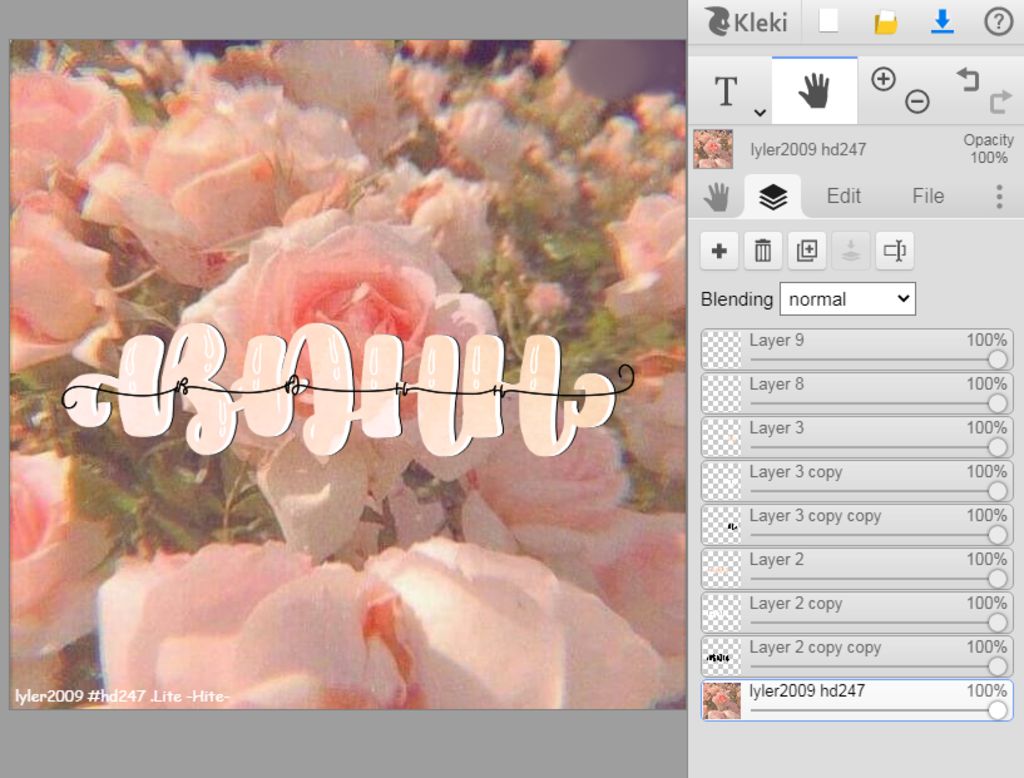Click Layer 8 opacity slider handle
The width and height of the screenshot is (1024, 778).
point(997,403)
